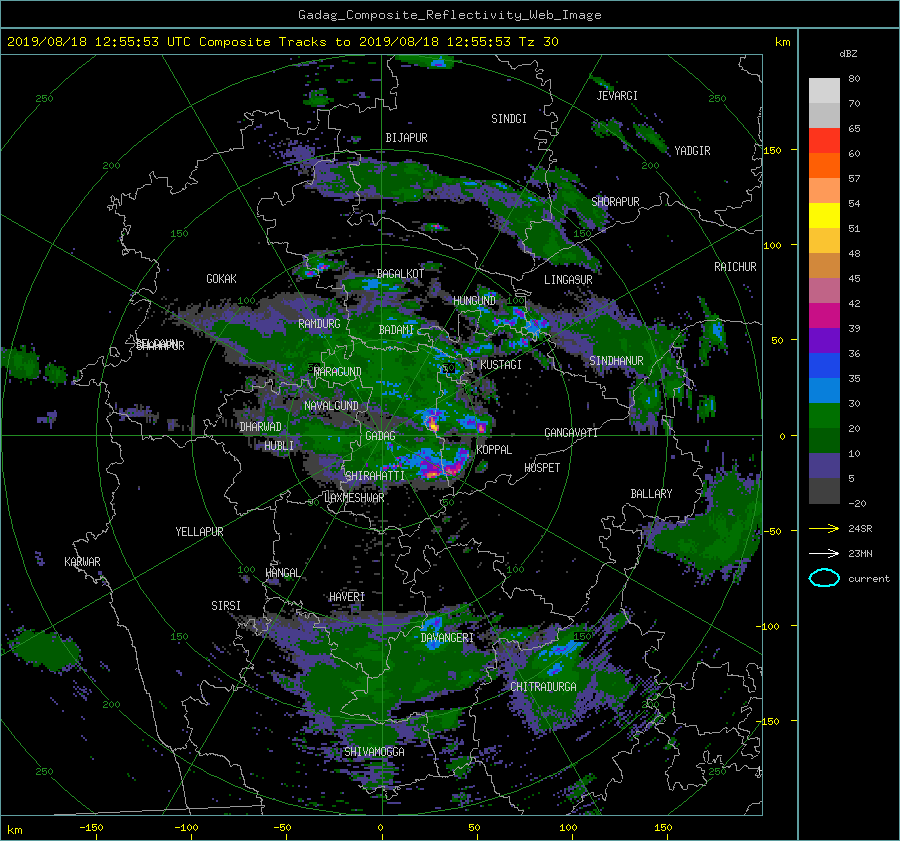Viewport: 900px width, 841px height.
Task: Click the YADGIR city label
Action: tap(692, 151)
